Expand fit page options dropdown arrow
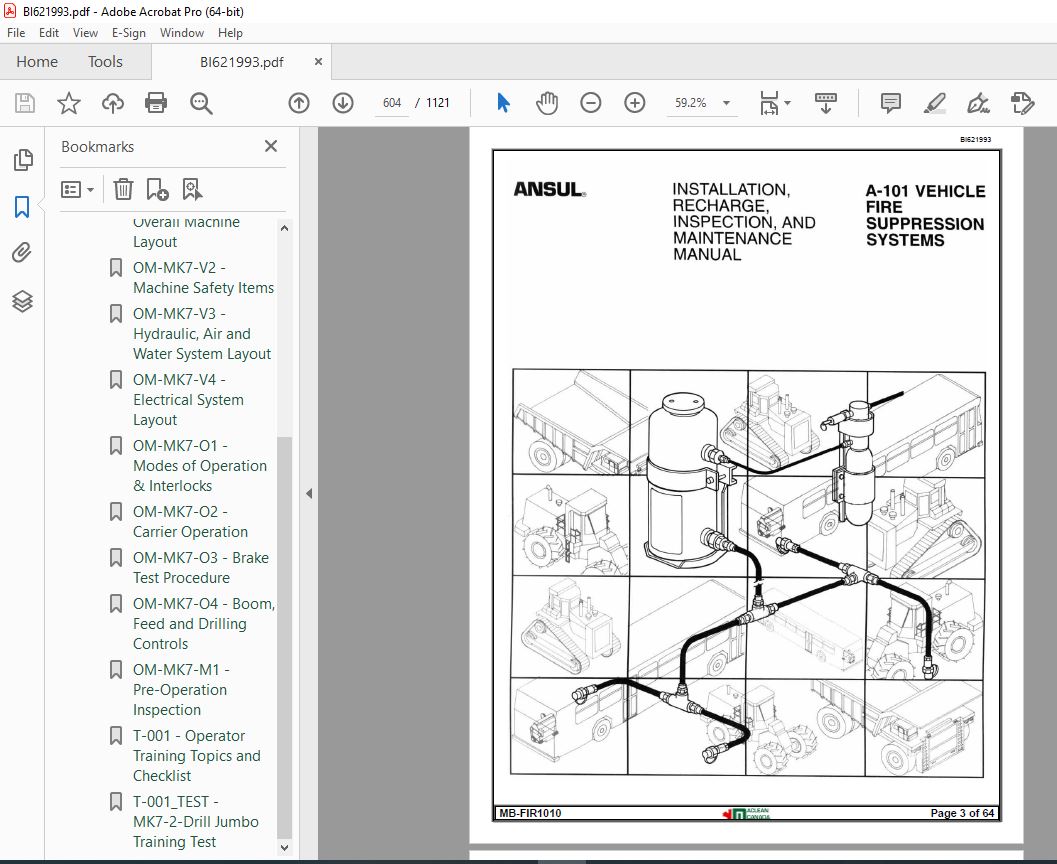The width and height of the screenshot is (1057, 864). (787, 103)
